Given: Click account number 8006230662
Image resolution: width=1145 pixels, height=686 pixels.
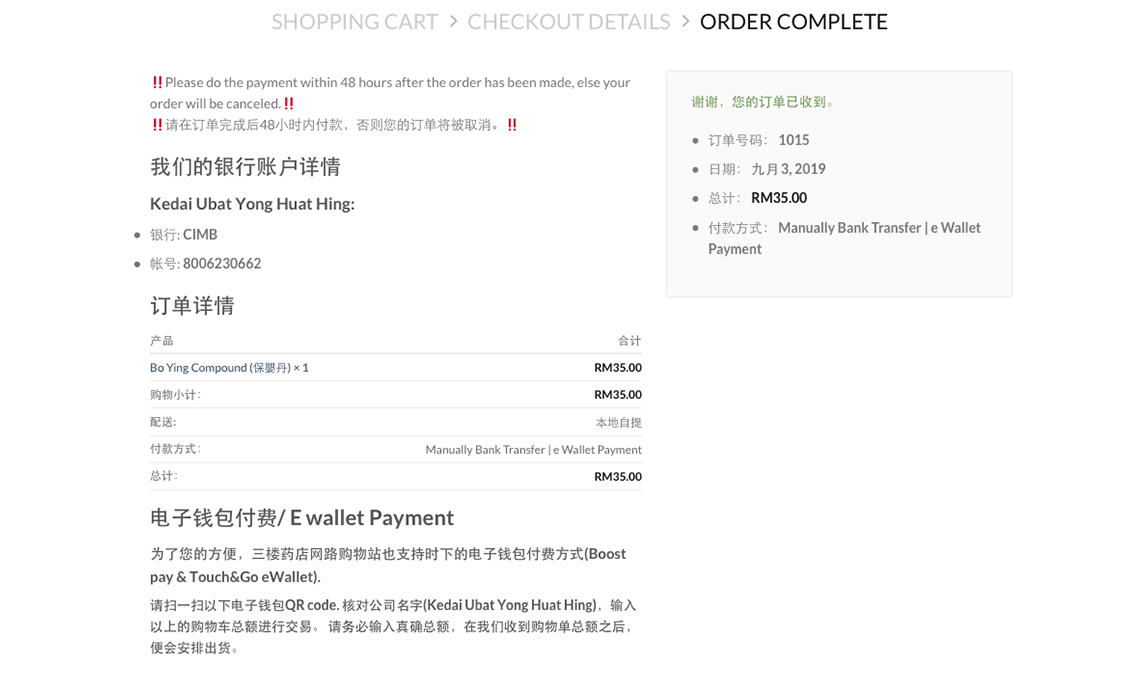Looking at the screenshot, I should click(222, 264).
